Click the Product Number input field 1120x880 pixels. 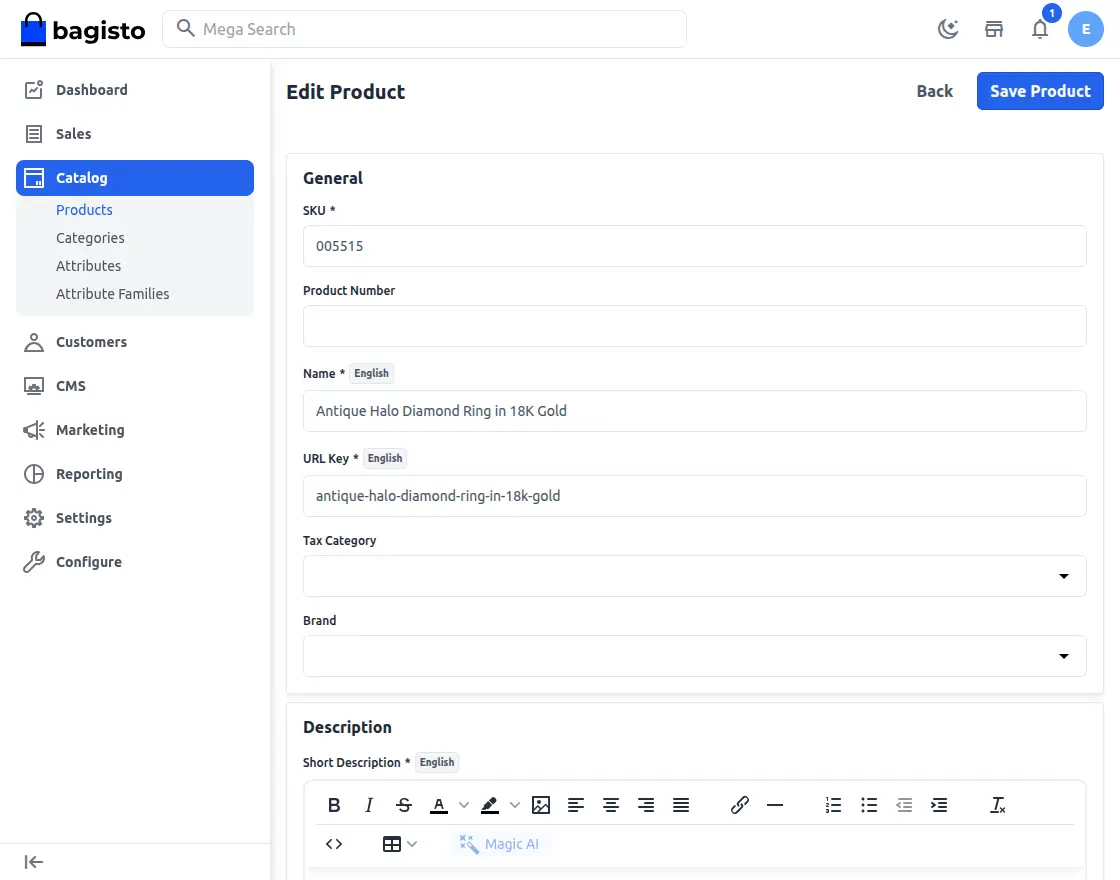[x=694, y=326]
